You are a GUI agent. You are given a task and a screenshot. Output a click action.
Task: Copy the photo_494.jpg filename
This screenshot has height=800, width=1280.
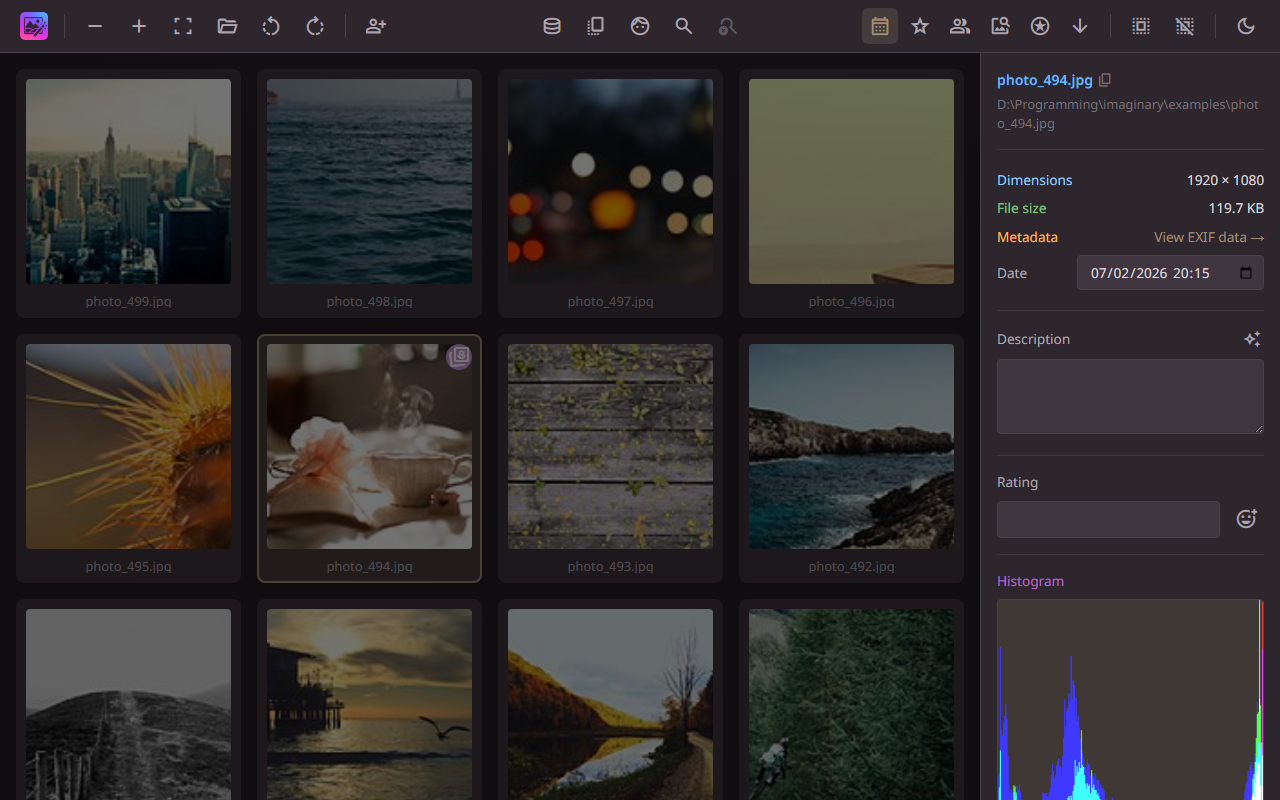click(x=1104, y=79)
